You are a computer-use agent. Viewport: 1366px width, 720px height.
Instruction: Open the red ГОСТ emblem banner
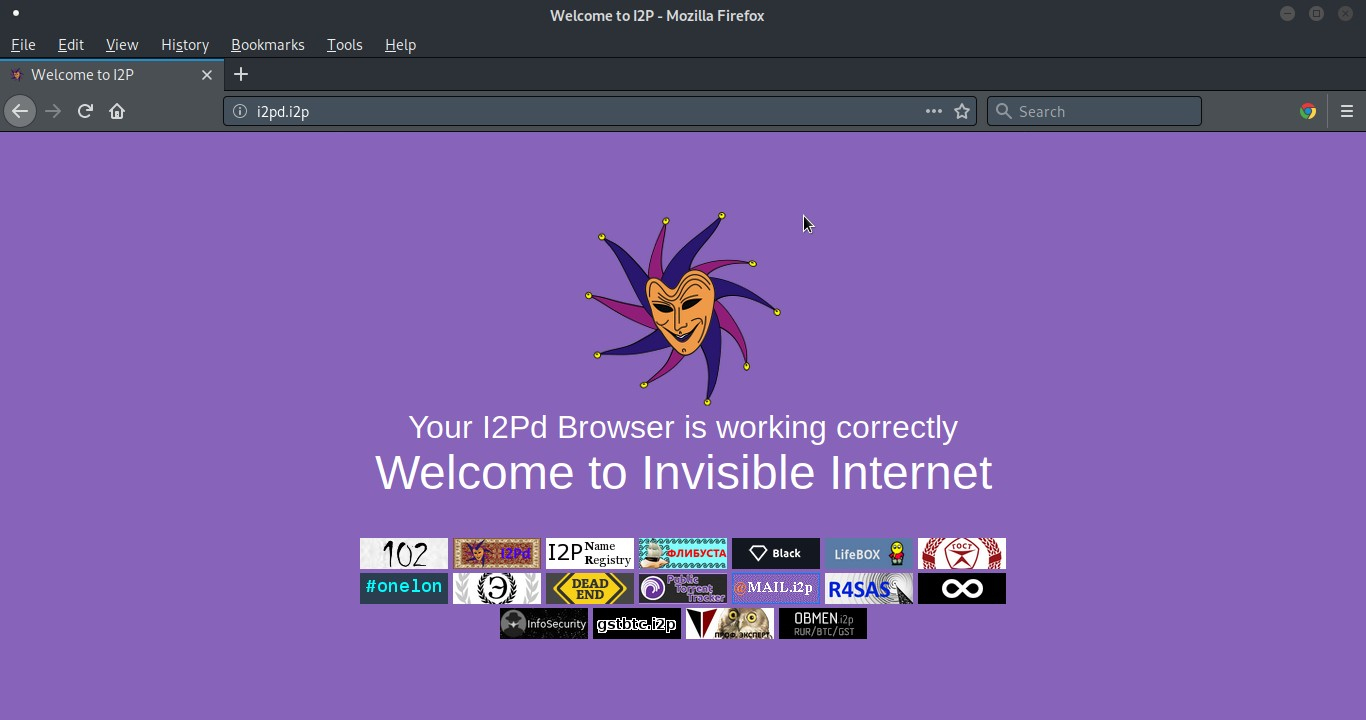(x=962, y=554)
